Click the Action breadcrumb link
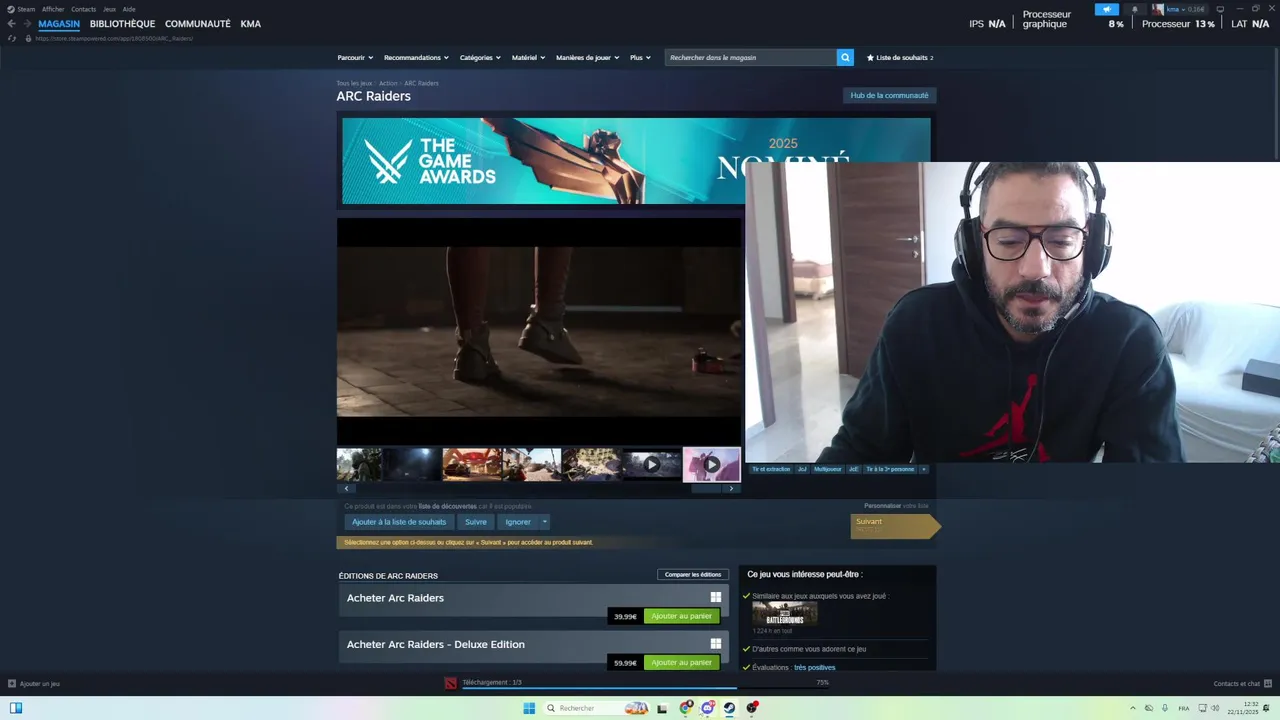 [x=388, y=83]
